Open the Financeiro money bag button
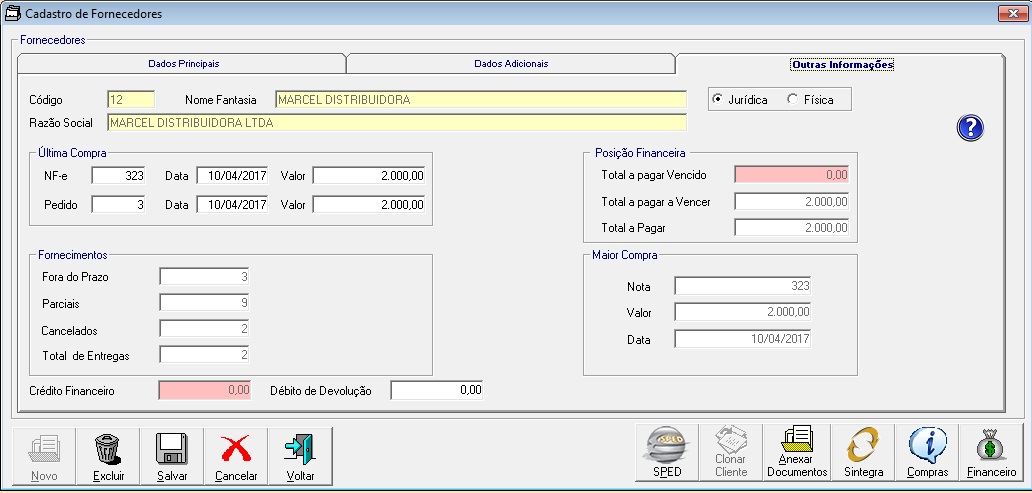The image size is (1032, 493). (x=990, y=454)
